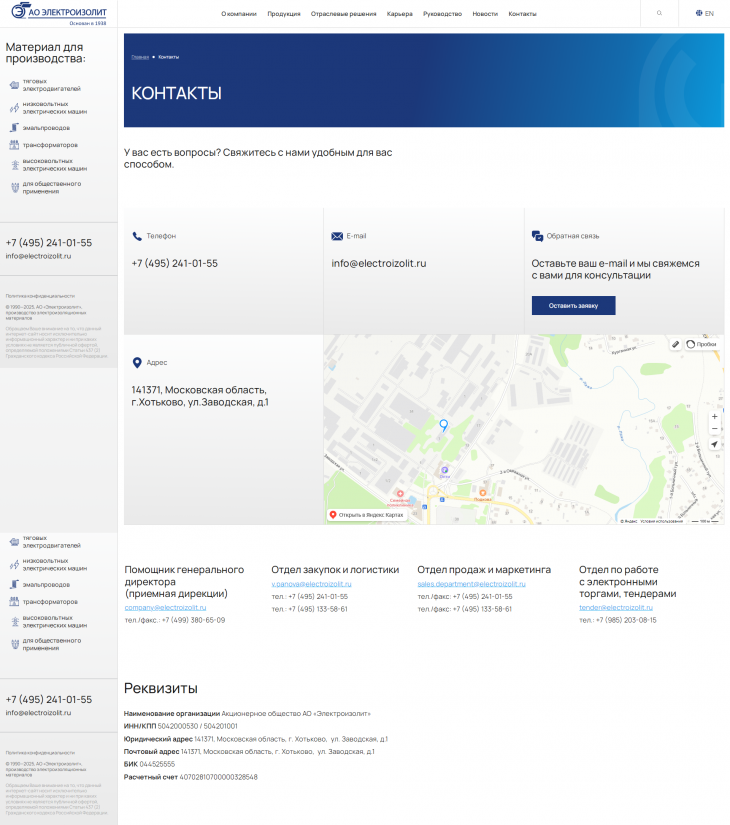Switch site language to EN
The image size is (730, 825).
[x=704, y=13]
